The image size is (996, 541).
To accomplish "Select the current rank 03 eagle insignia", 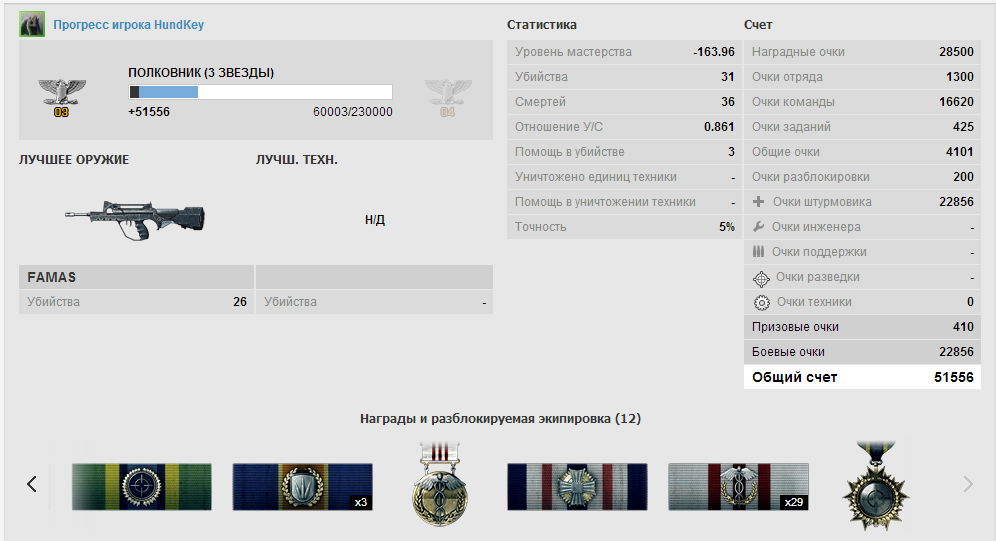I will tap(62, 98).
